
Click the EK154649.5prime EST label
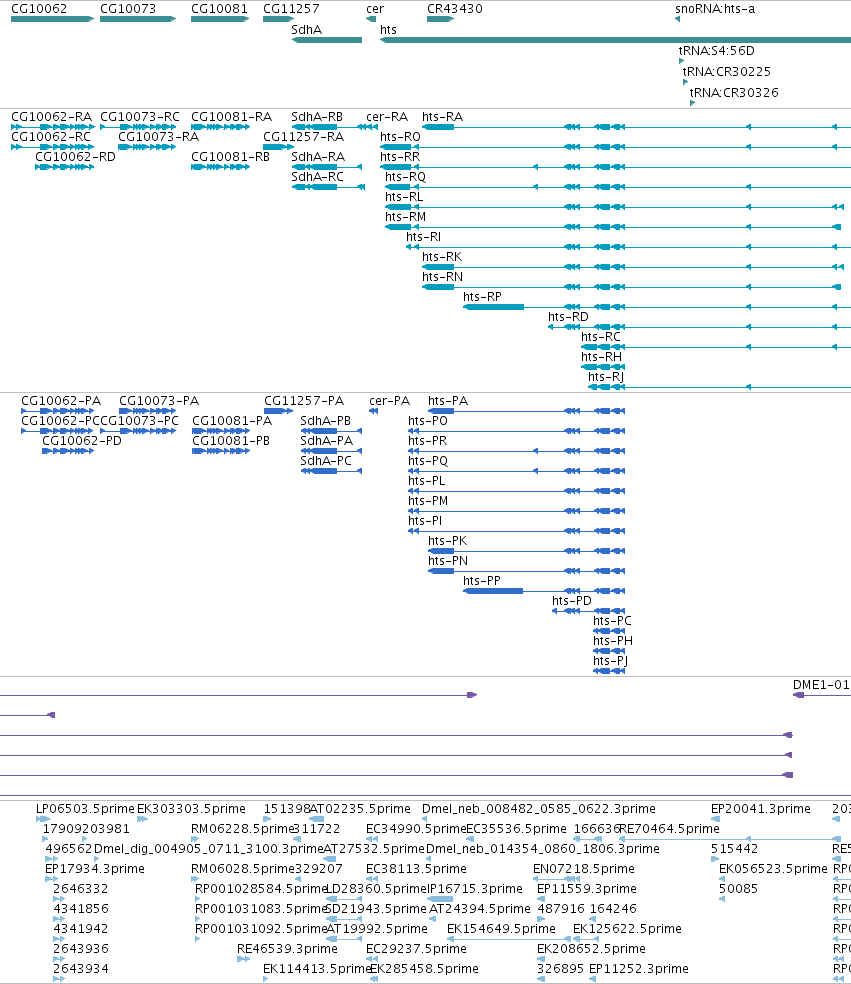click(501, 929)
